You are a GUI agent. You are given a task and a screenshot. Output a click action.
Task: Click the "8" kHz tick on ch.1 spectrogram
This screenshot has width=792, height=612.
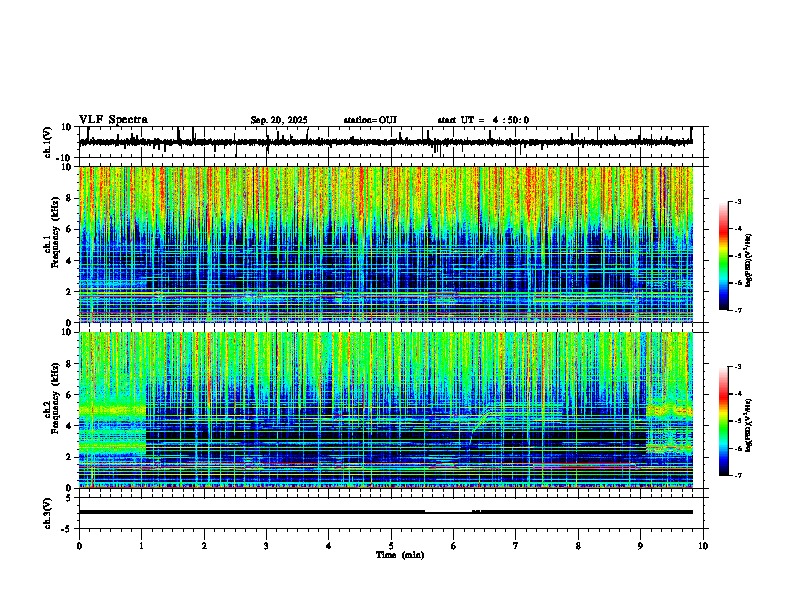pyautogui.click(x=70, y=198)
